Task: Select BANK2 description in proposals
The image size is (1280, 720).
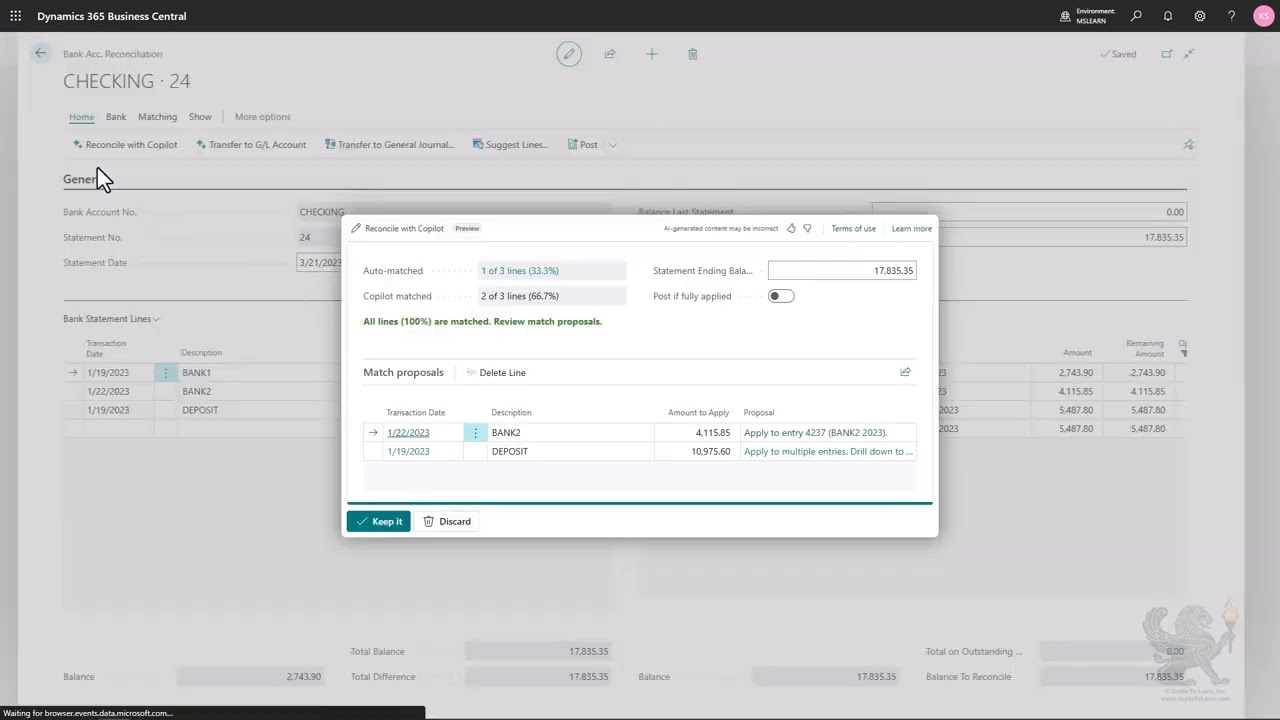Action: (506, 433)
